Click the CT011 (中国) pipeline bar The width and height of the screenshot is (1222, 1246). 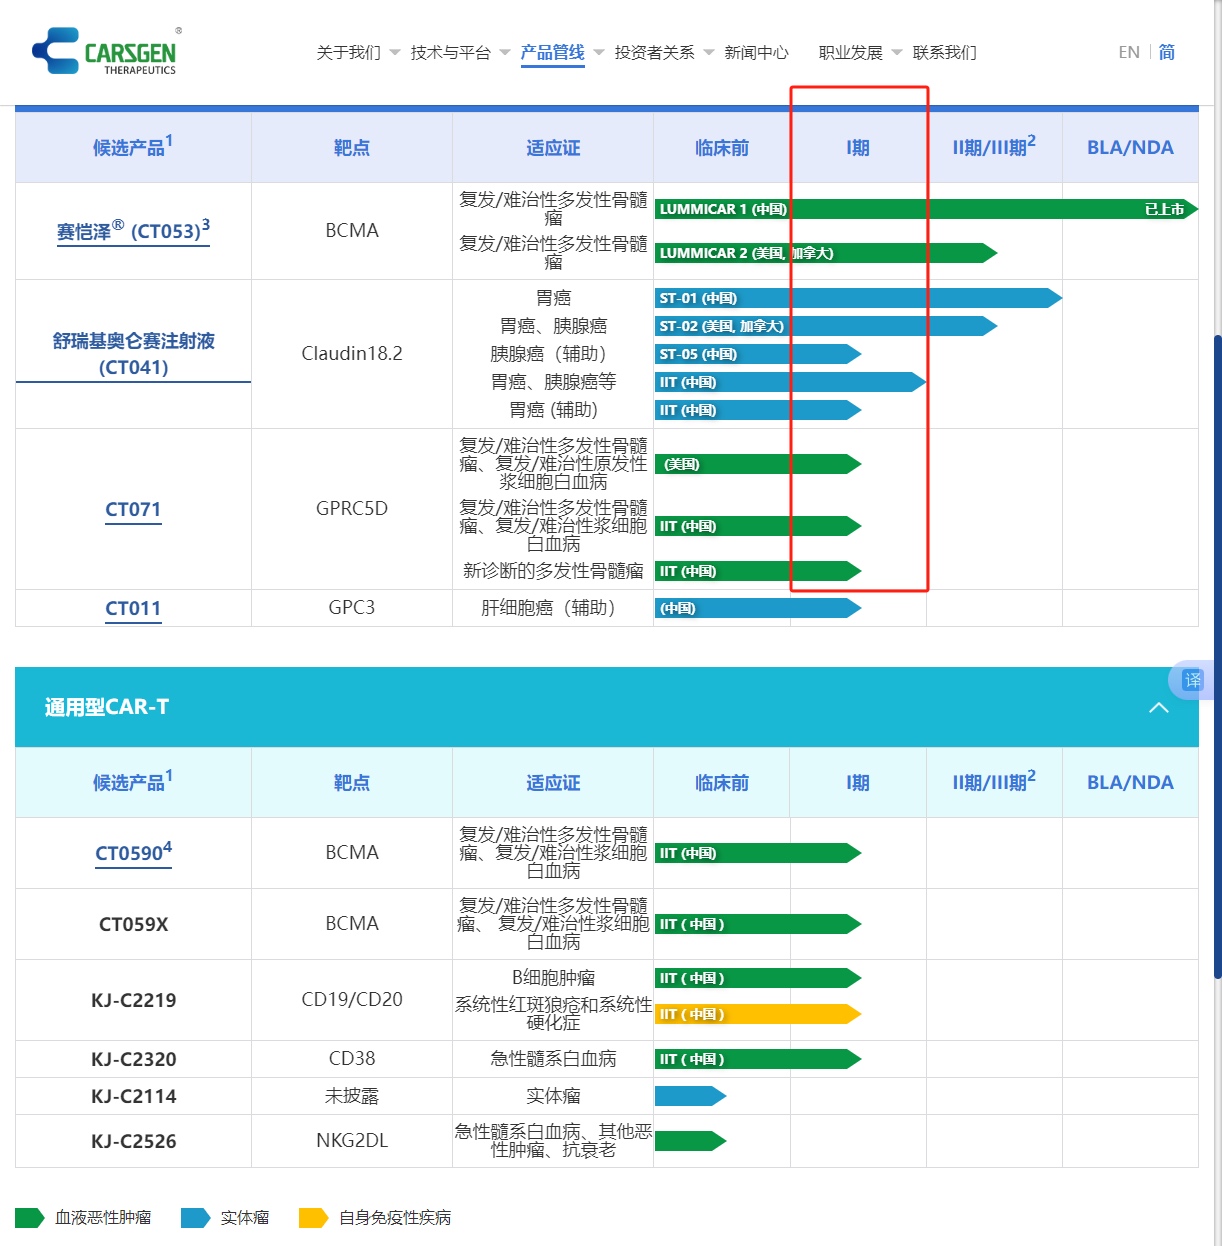click(758, 608)
